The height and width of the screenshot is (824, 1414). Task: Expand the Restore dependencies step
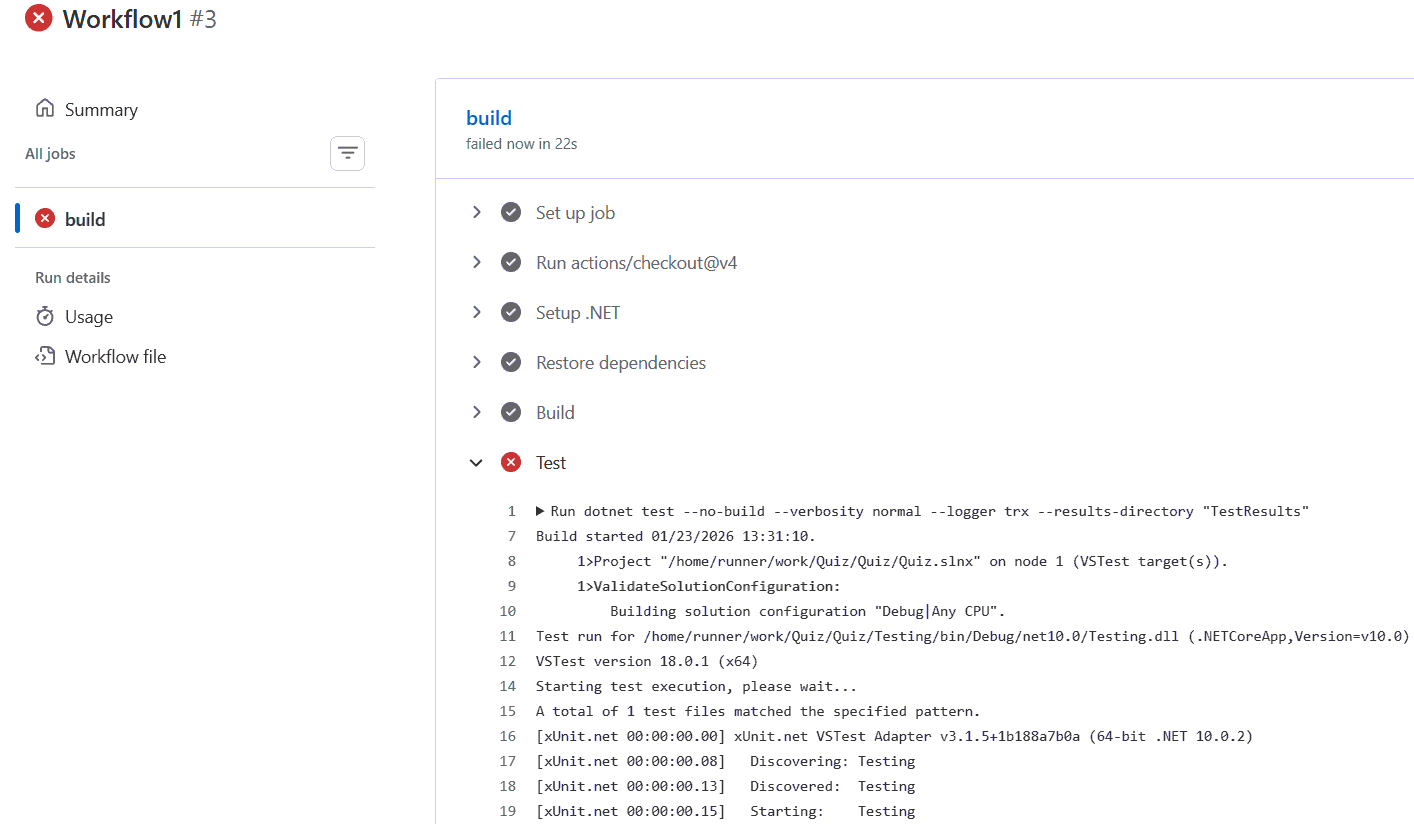click(476, 361)
